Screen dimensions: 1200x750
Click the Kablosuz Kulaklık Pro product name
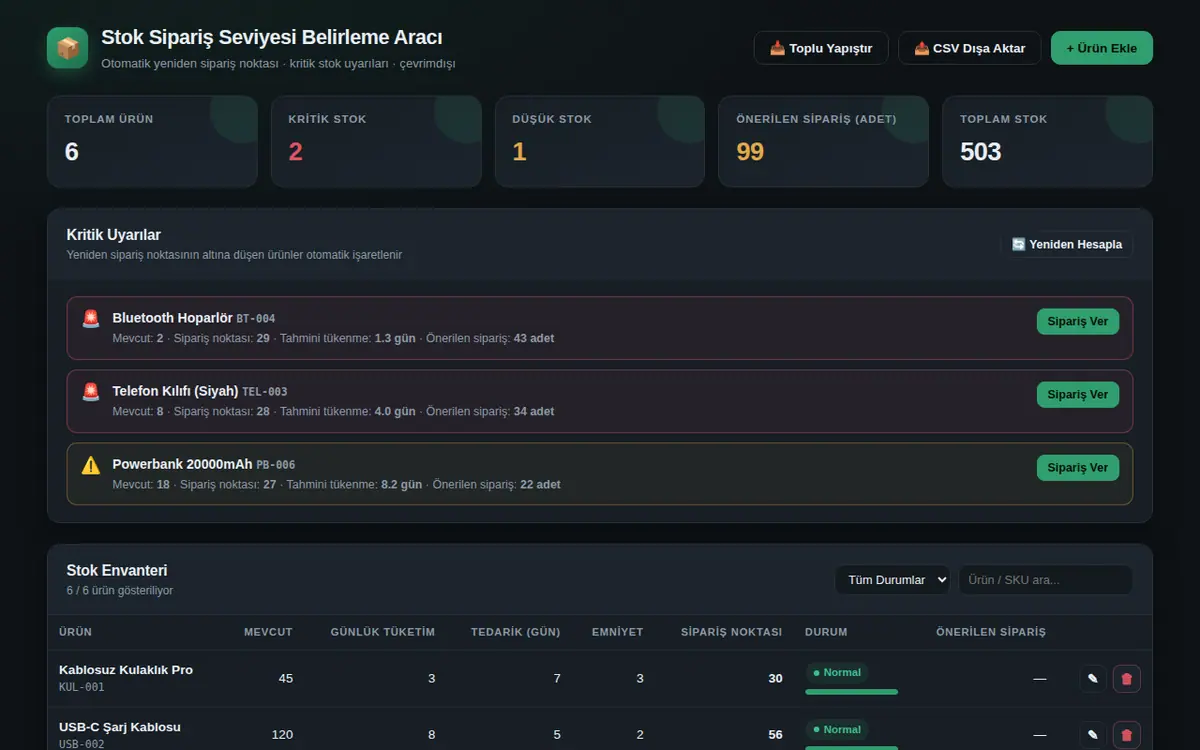coord(126,670)
